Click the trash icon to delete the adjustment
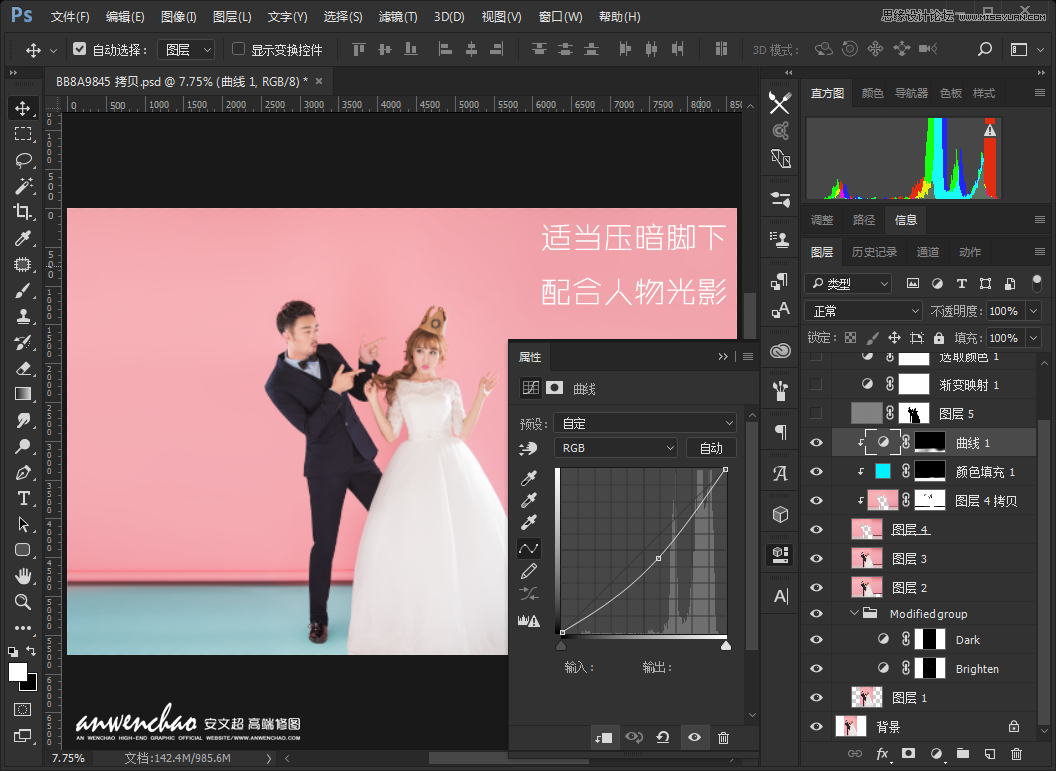Image resolution: width=1056 pixels, height=771 pixels. (724, 737)
